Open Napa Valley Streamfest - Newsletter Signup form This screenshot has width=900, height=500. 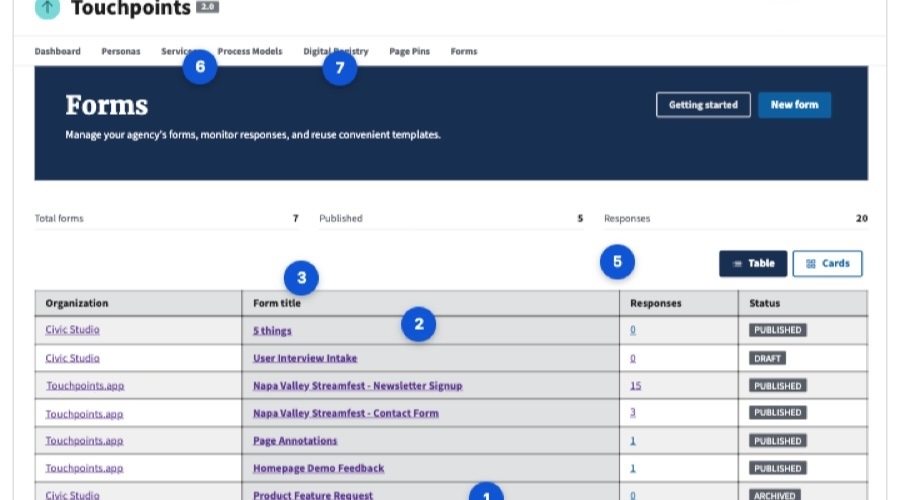click(357, 385)
